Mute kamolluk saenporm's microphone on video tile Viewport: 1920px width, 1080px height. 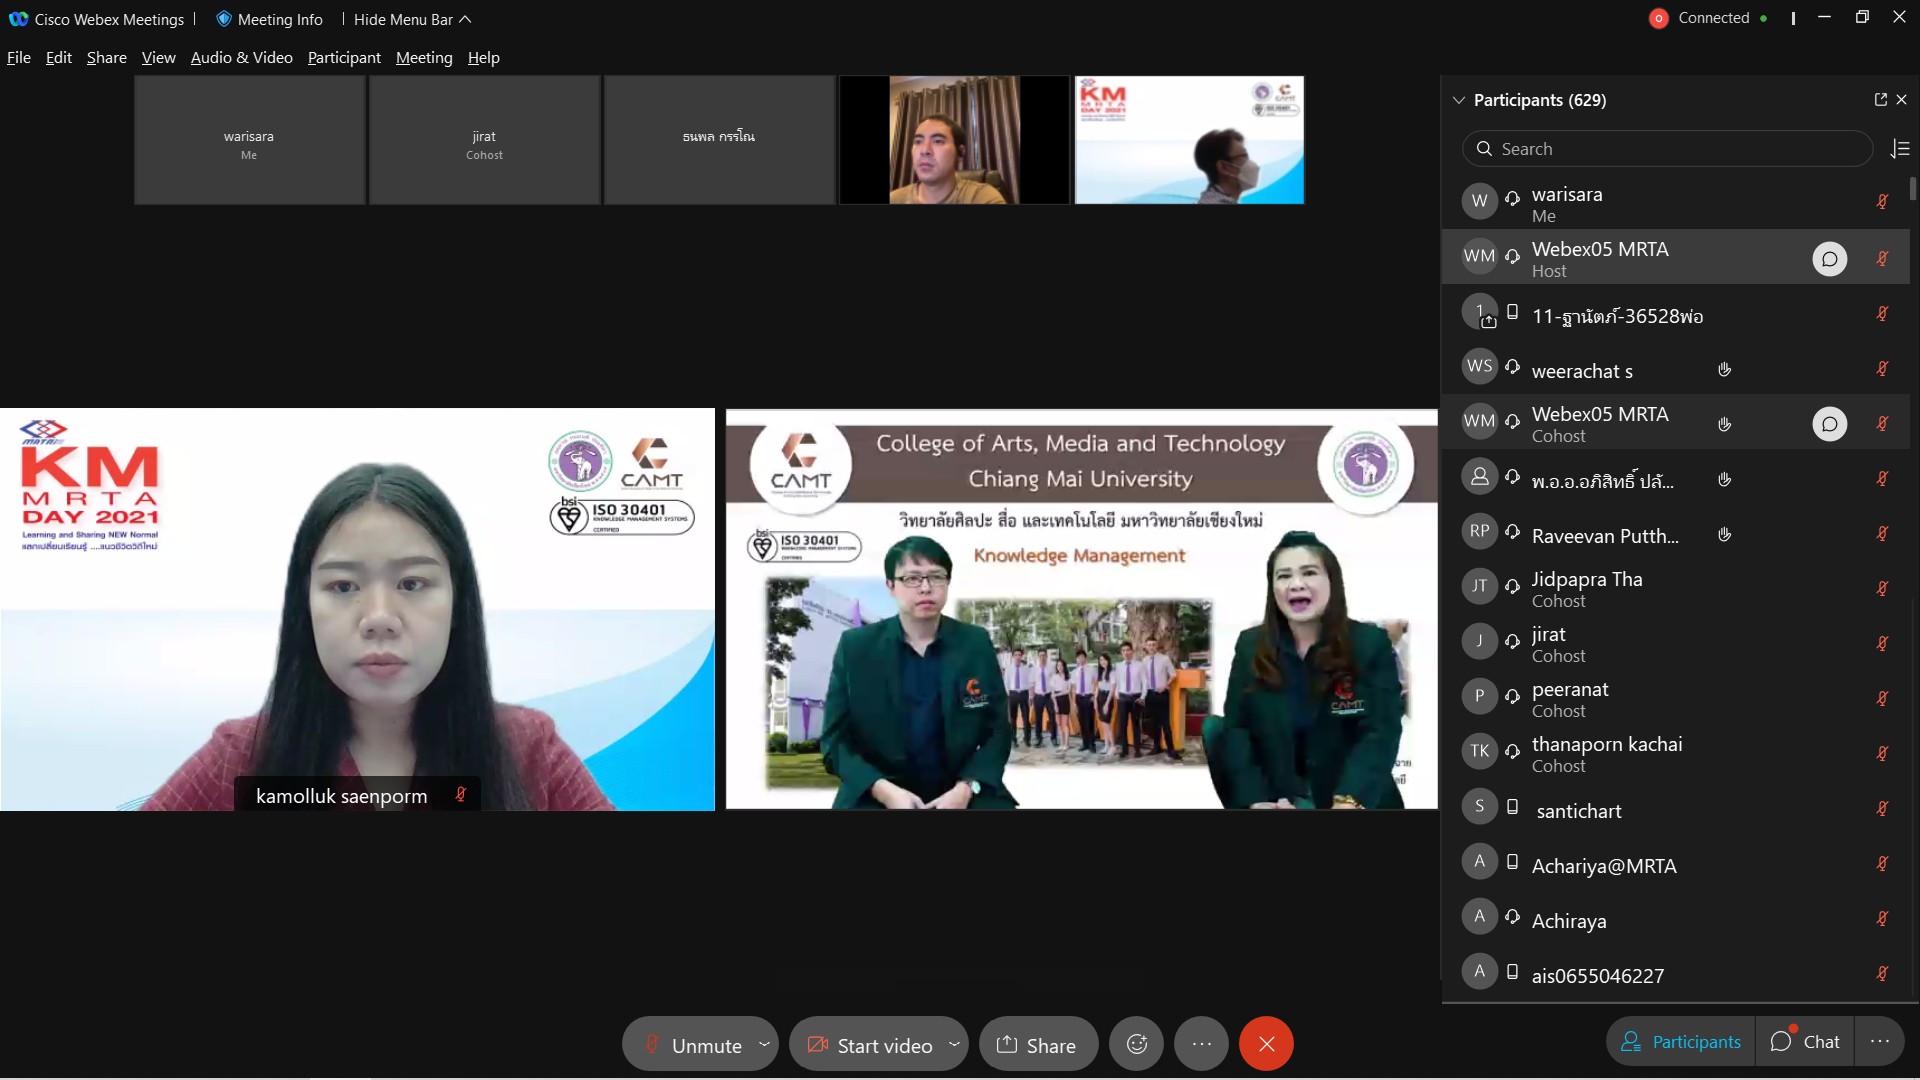pos(460,795)
